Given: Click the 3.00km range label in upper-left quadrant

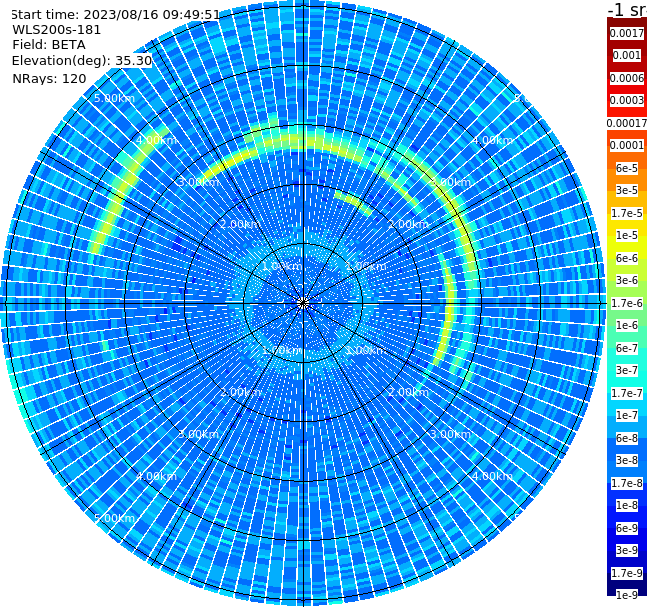Looking at the screenshot, I should (198, 182).
